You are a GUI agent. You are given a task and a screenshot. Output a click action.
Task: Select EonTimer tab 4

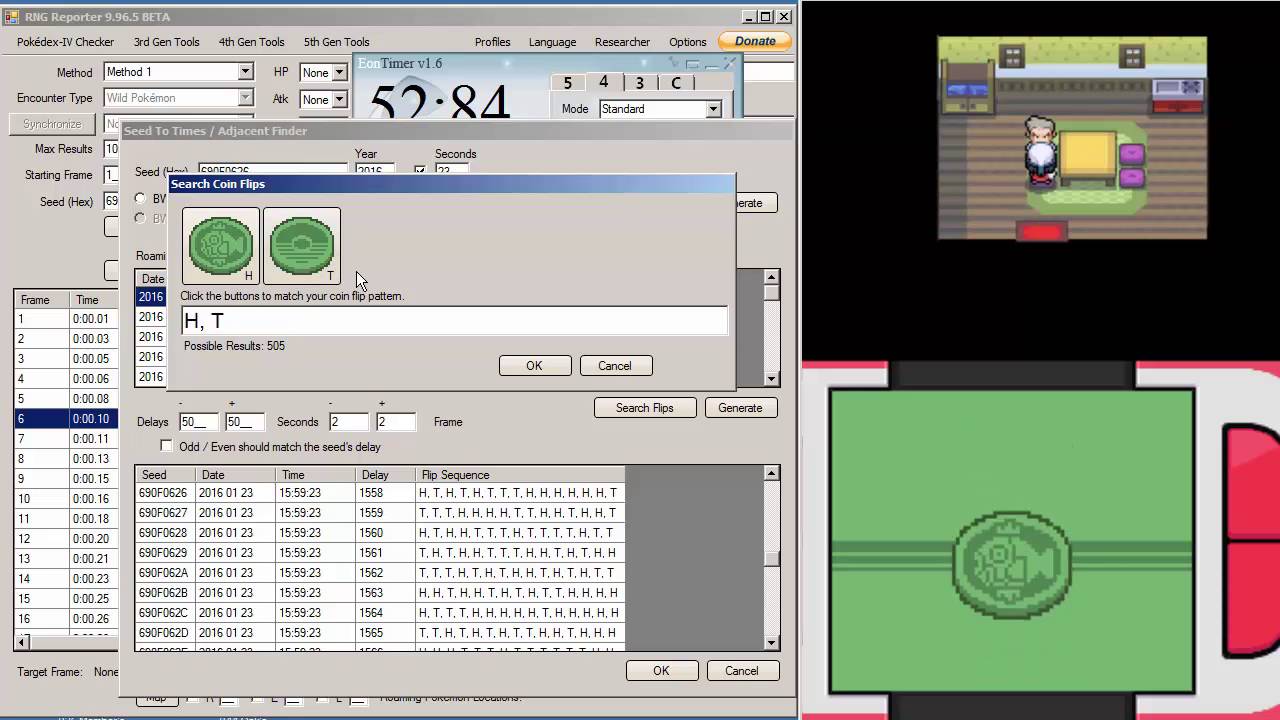(x=603, y=82)
